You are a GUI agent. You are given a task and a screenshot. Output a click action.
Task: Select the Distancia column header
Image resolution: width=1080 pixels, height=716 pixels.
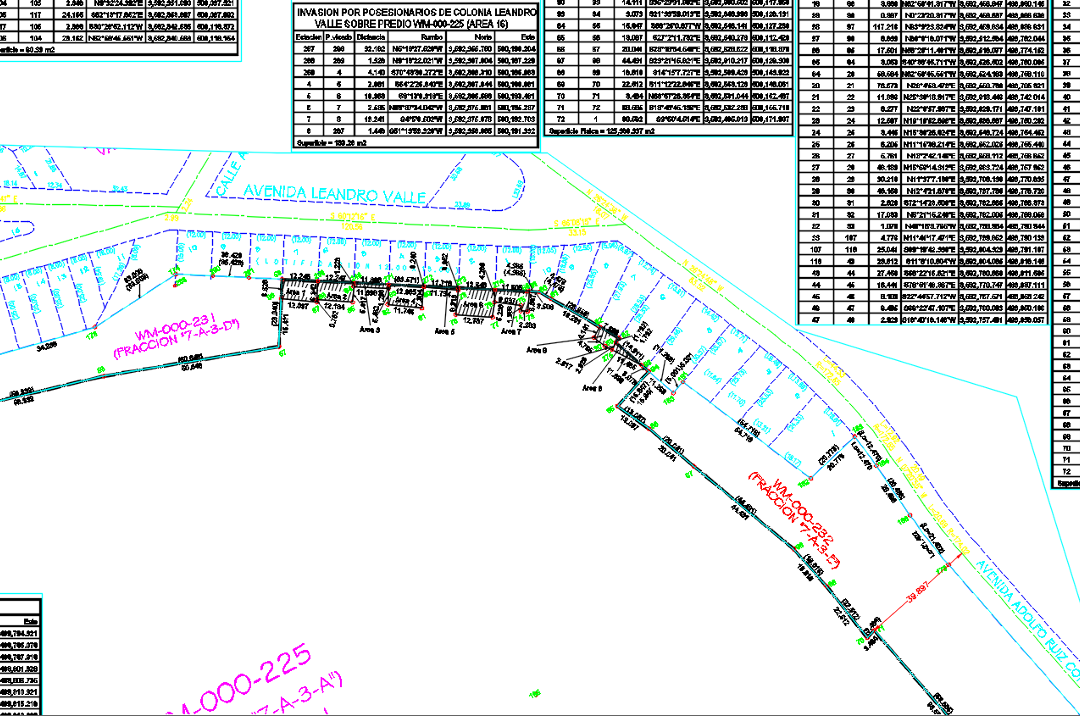tap(371, 34)
